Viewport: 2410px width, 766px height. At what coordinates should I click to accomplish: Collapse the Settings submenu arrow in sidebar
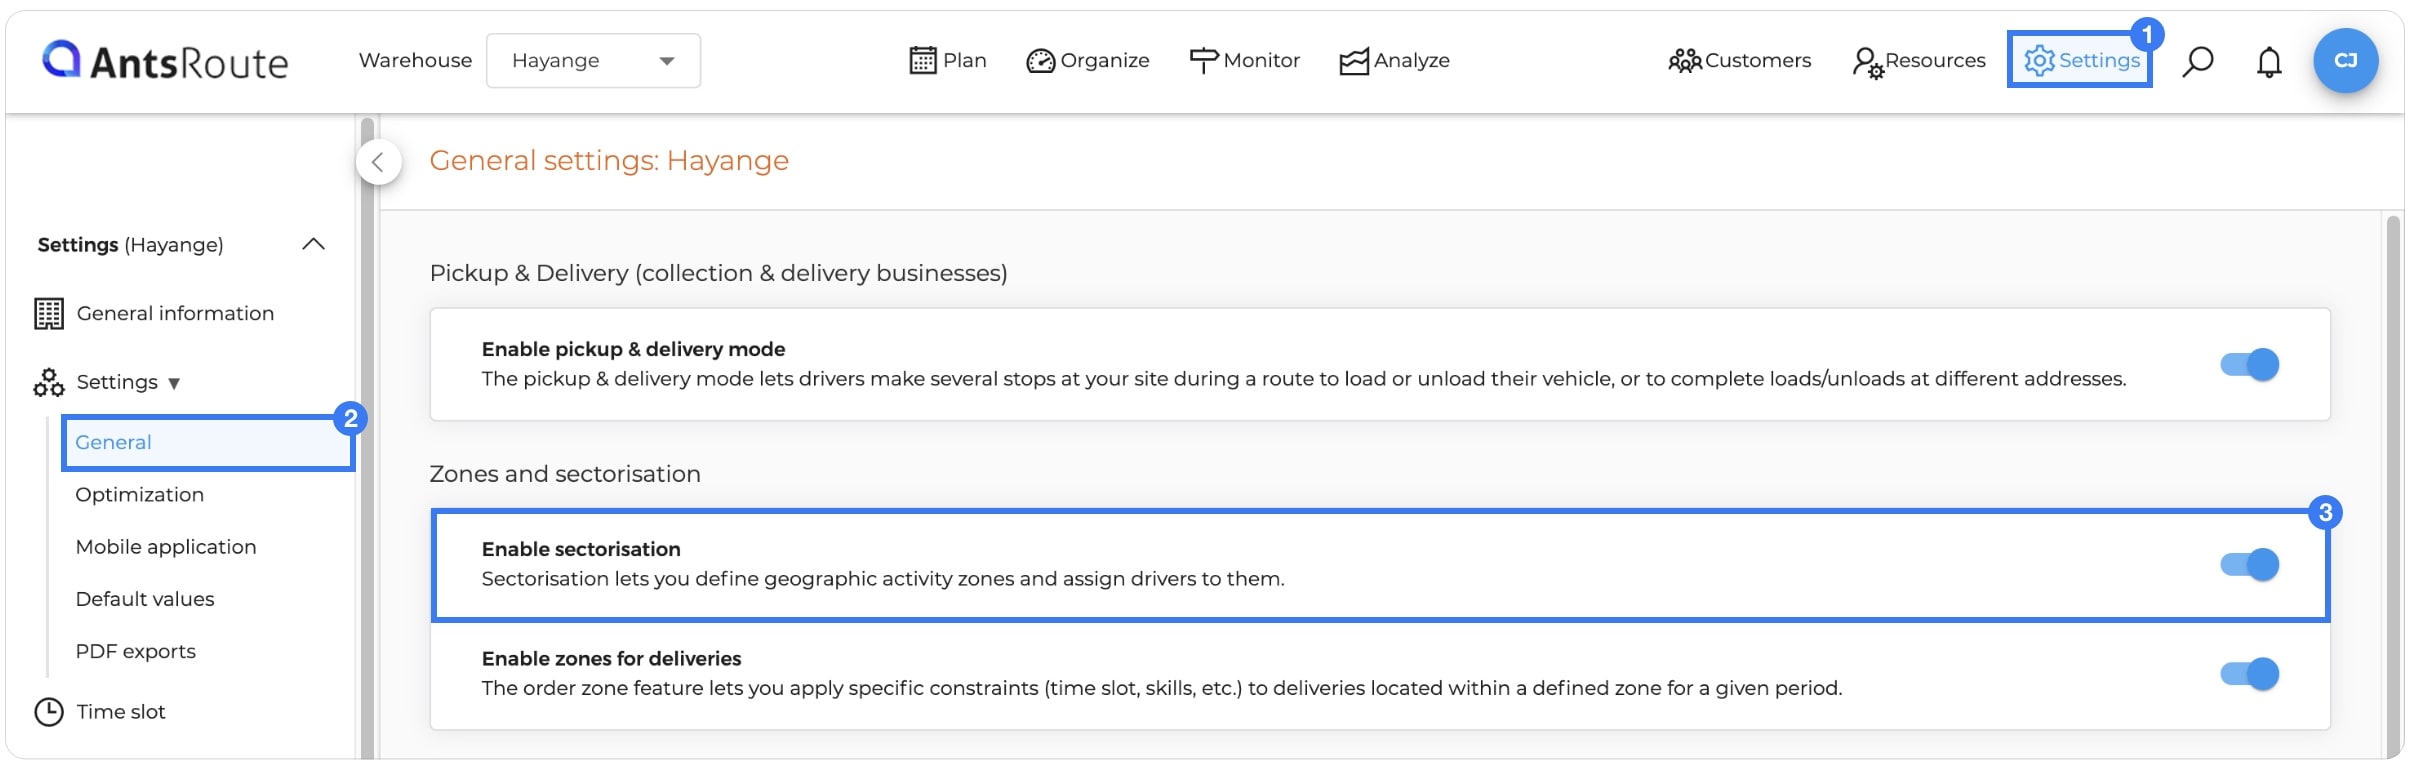tap(174, 383)
